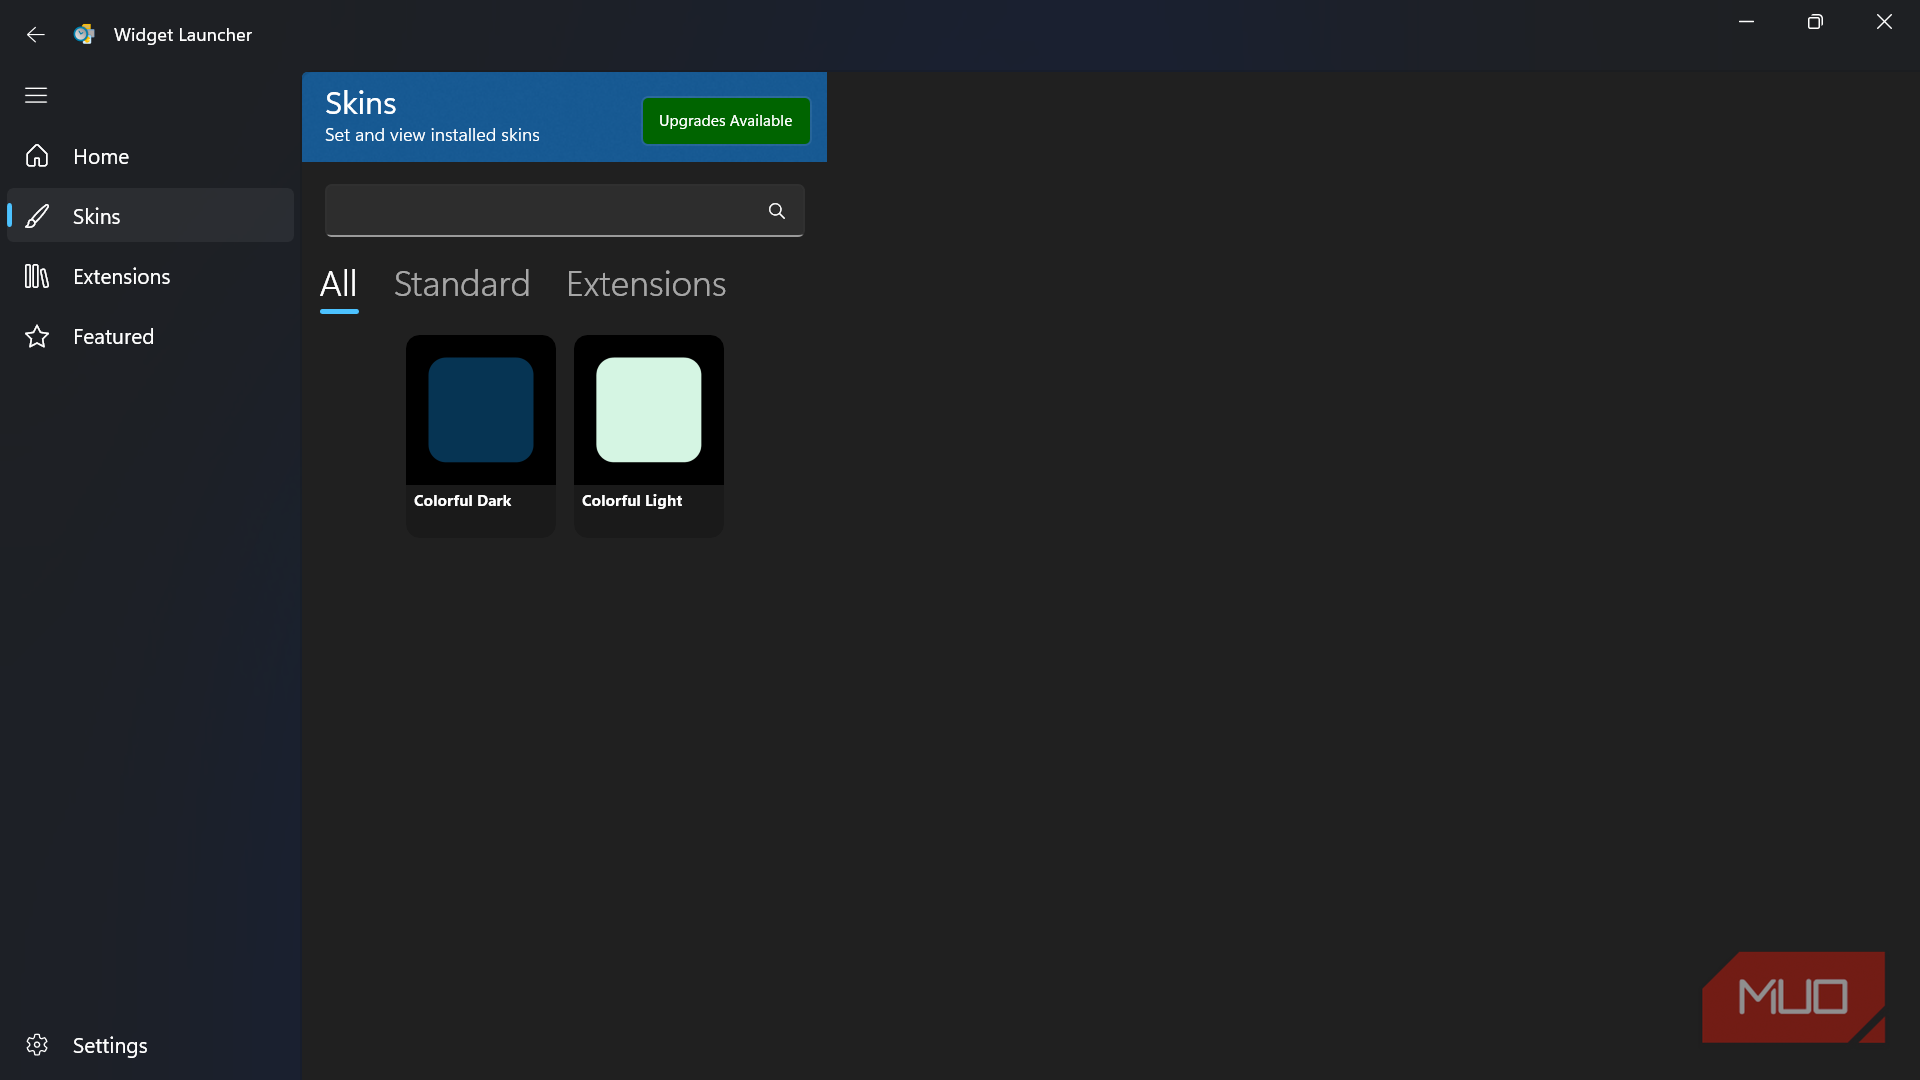Click the back arrow in title bar
The width and height of the screenshot is (1920, 1080).
[x=36, y=35]
